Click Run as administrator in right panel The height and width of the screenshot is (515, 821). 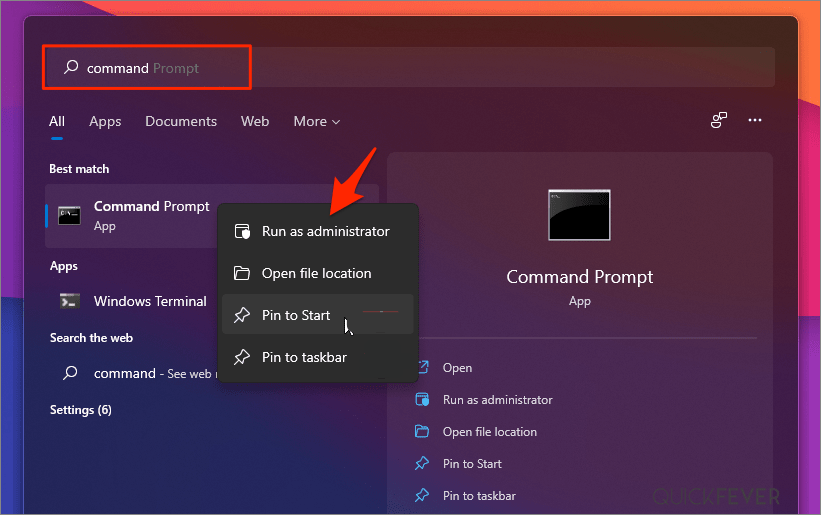pyautogui.click(x=497, y=400)
